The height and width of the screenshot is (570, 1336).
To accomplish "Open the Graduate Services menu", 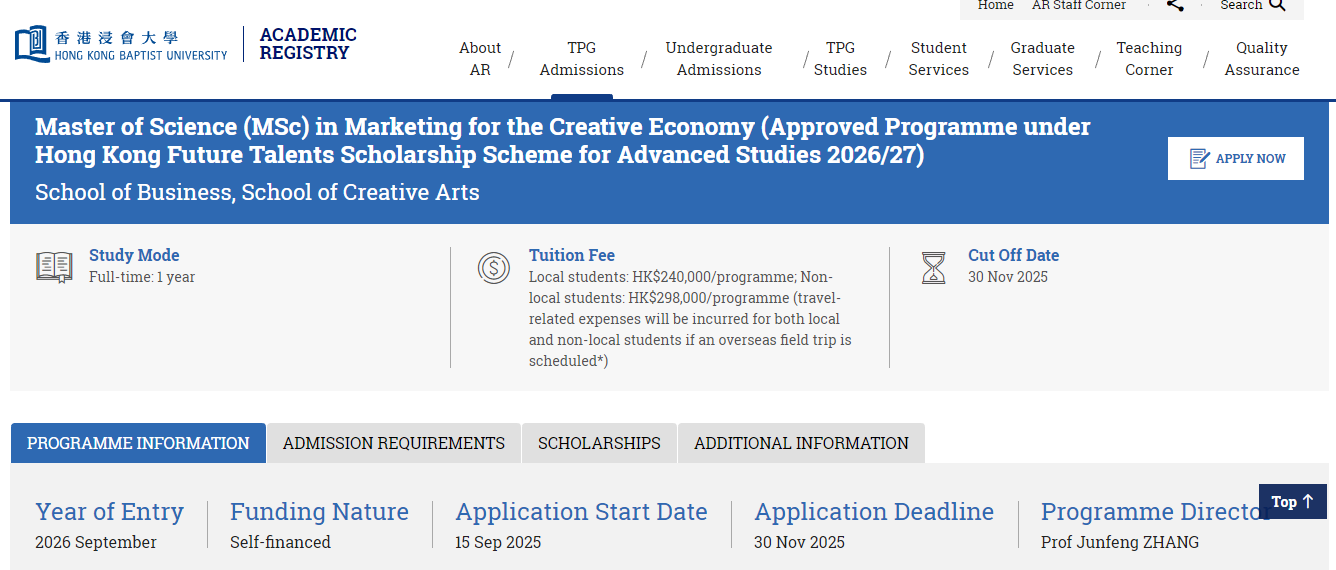I will (1043, 59).
